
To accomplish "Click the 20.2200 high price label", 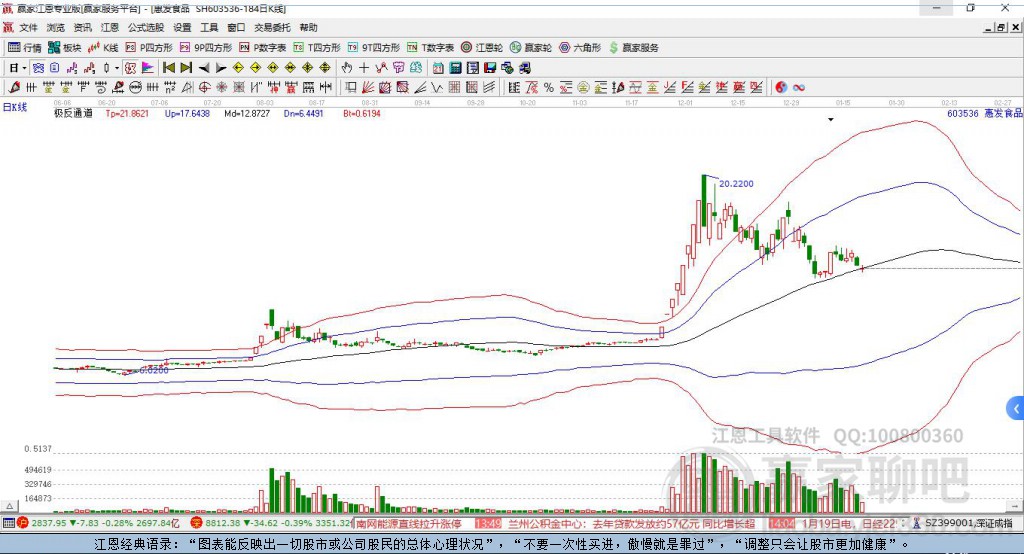I will pos(736,184).
